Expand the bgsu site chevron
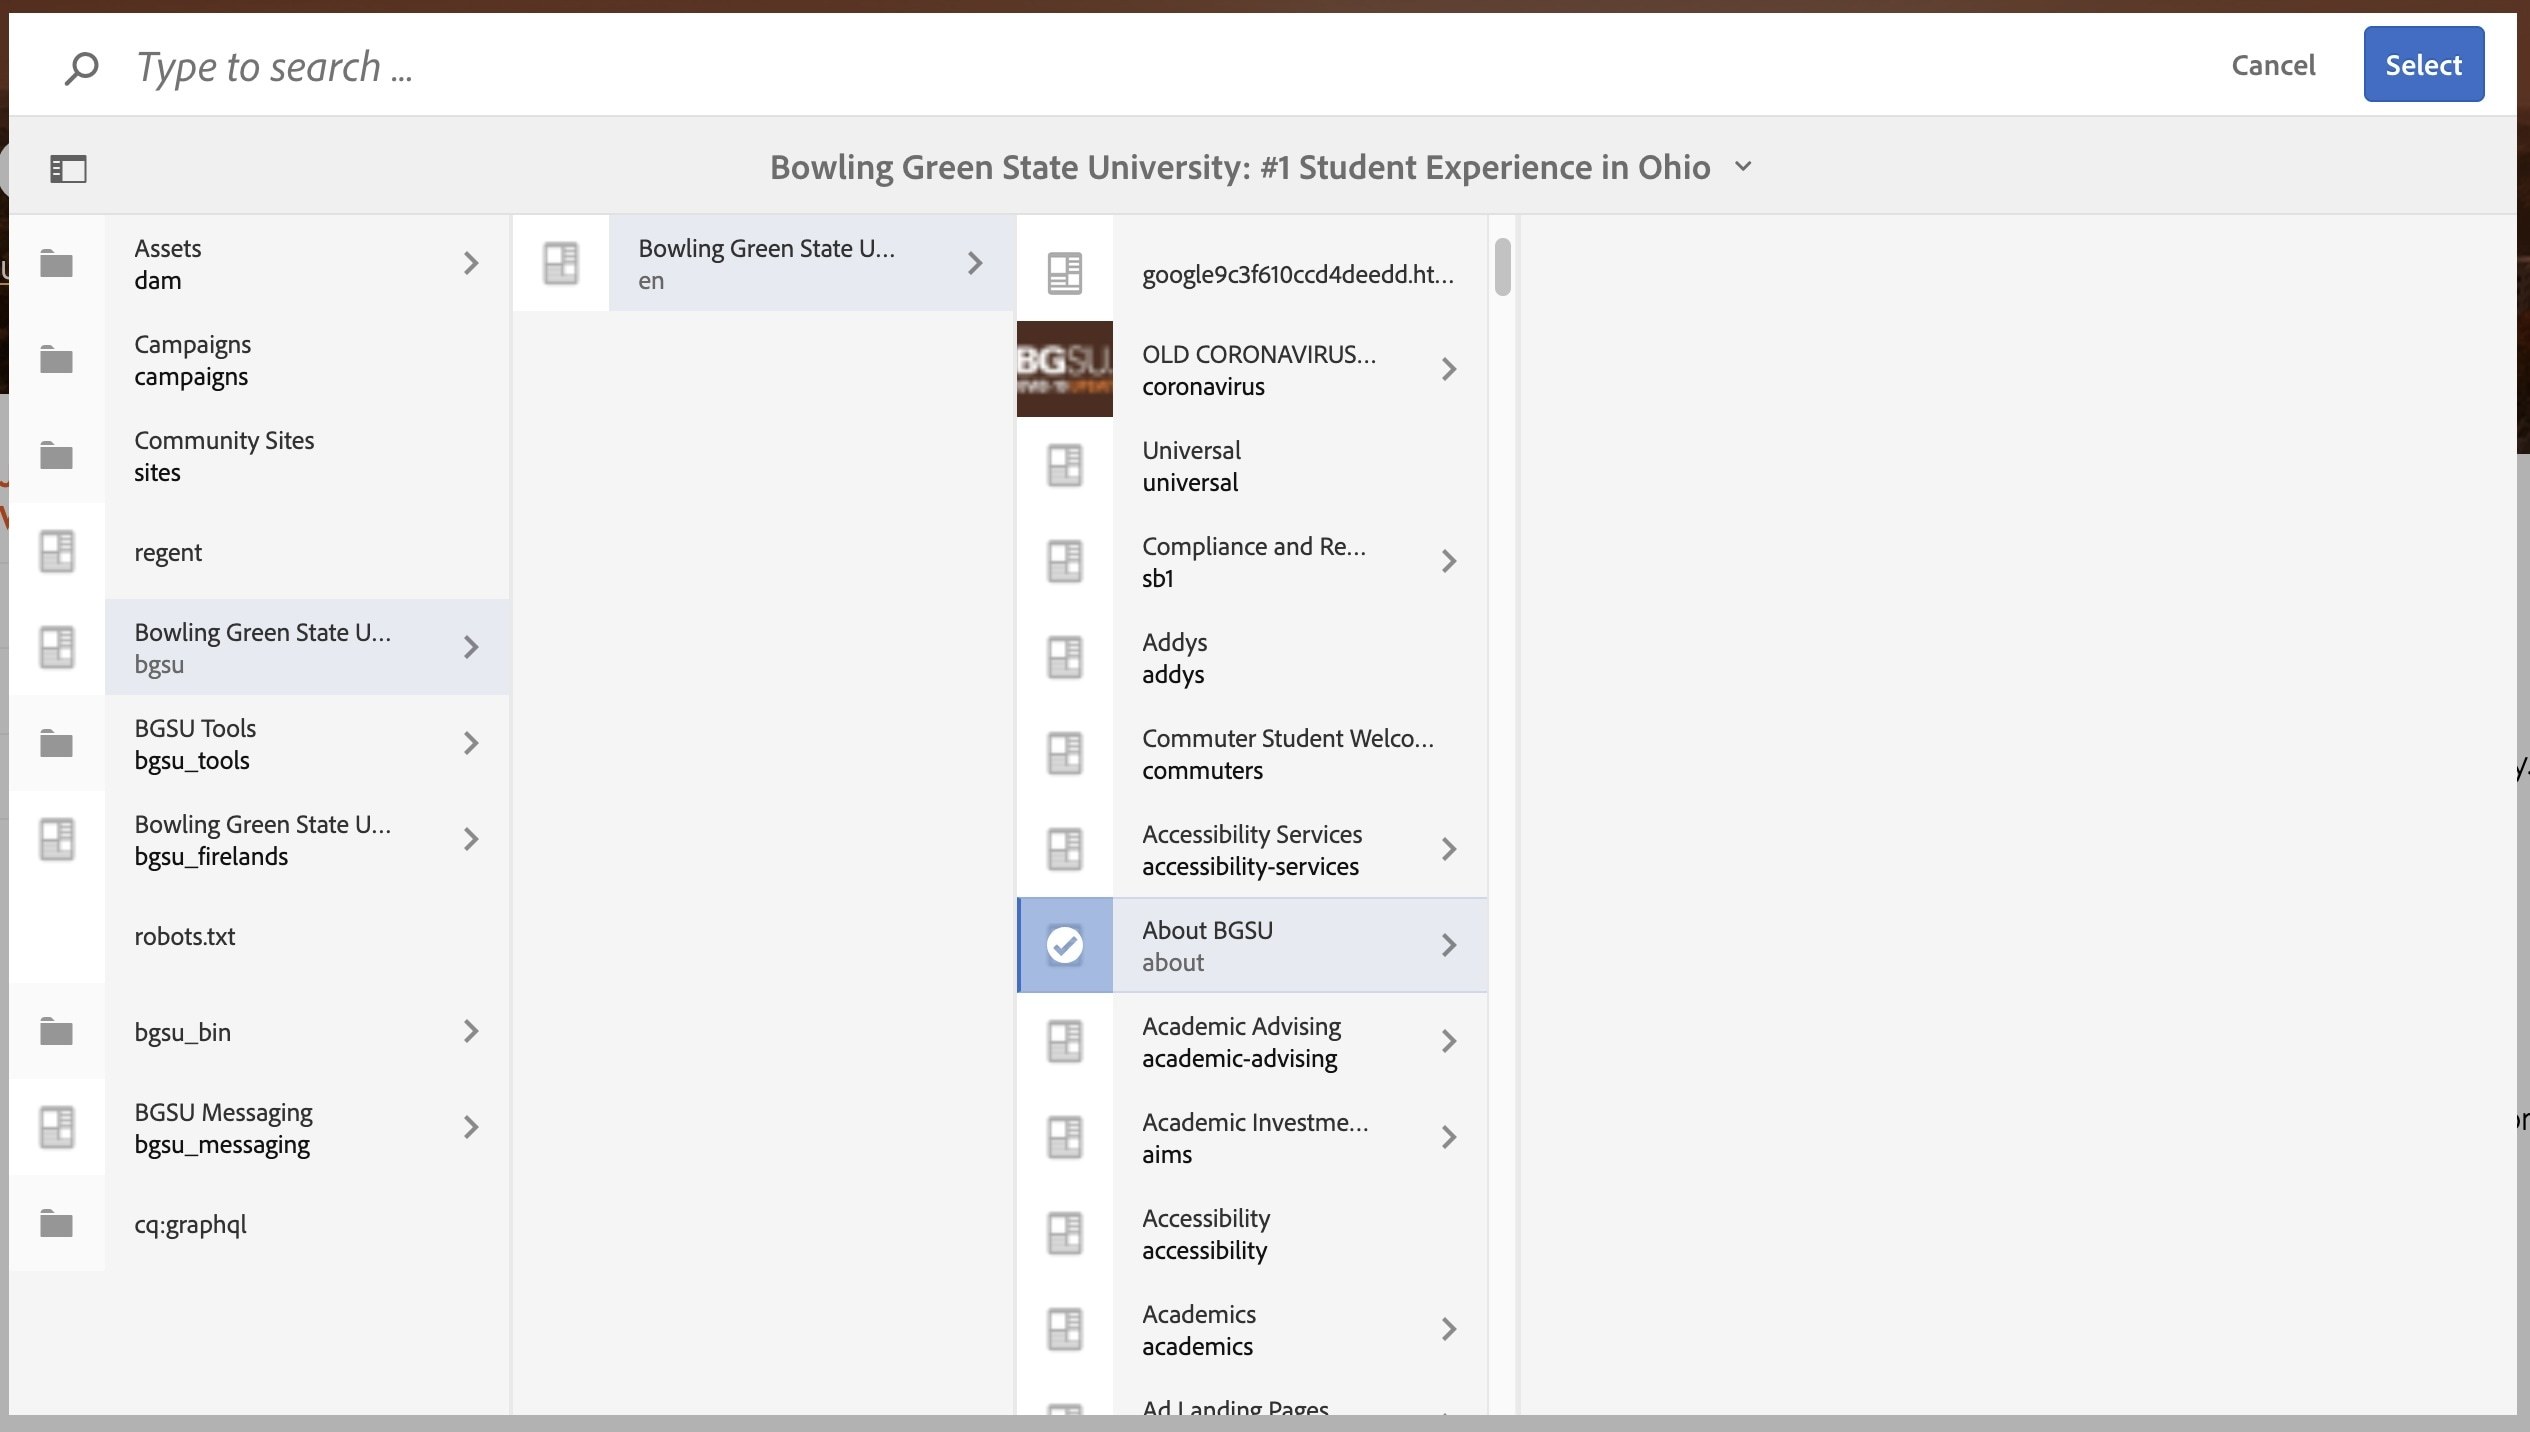Image resolution: width=2530 pixels, height=1432 pixels. [471, 647]
